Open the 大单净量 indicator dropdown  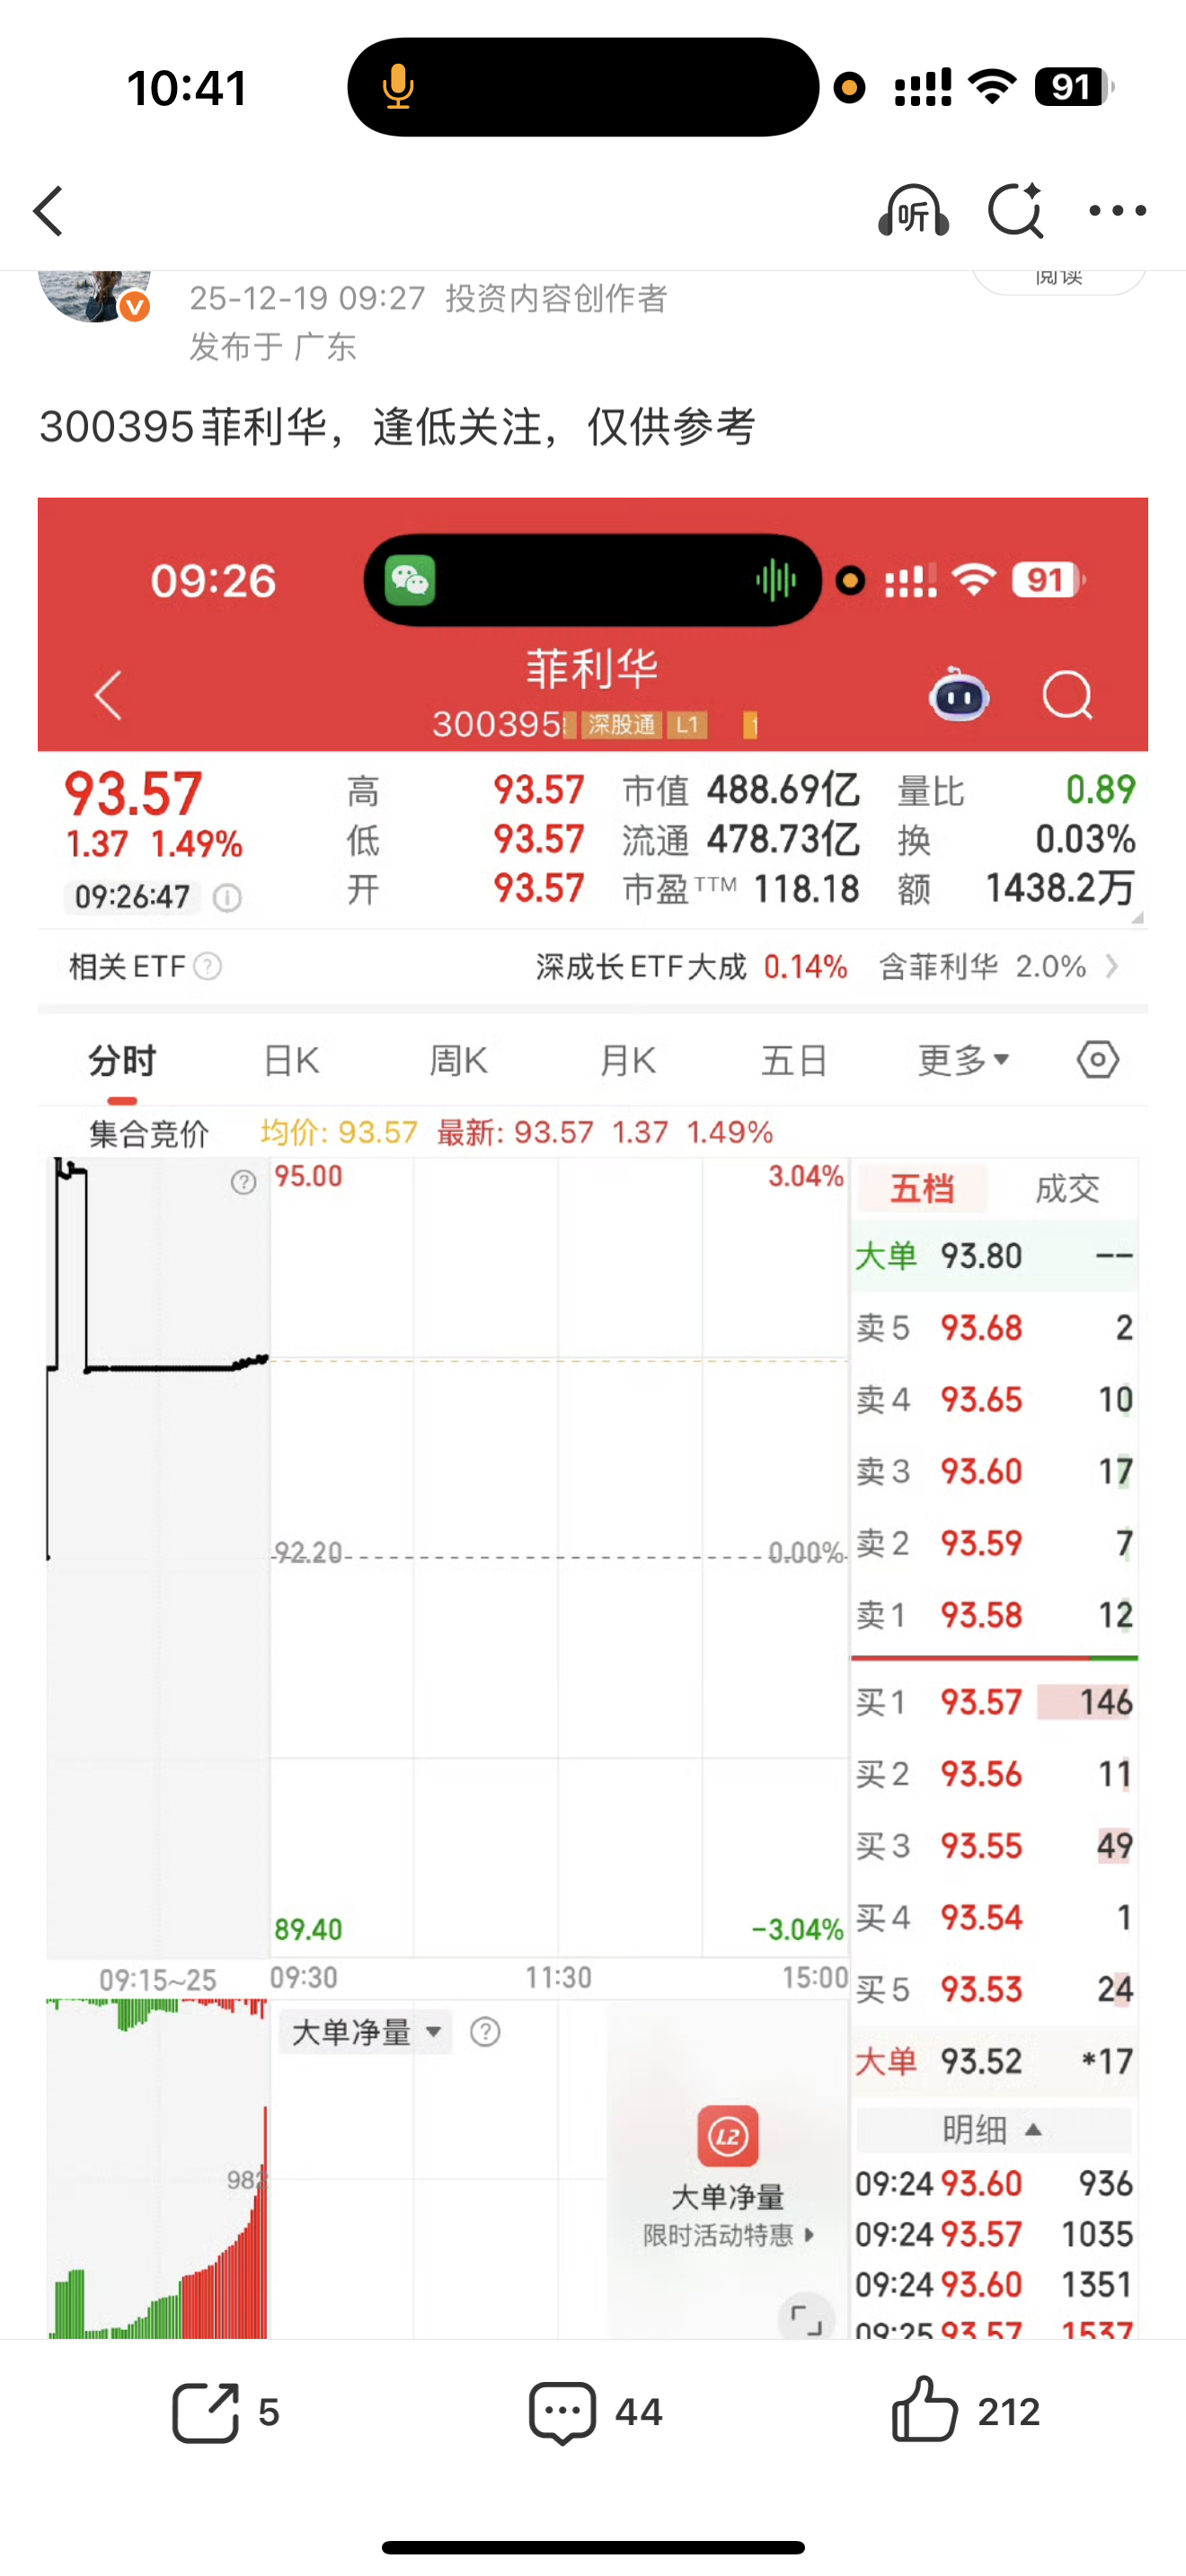(366, 2032)
